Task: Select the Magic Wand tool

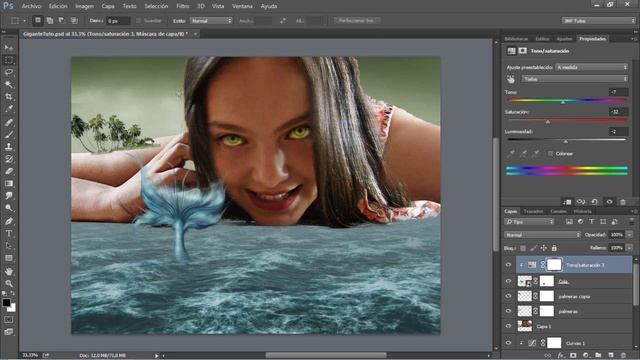Action: click(9, 84)
